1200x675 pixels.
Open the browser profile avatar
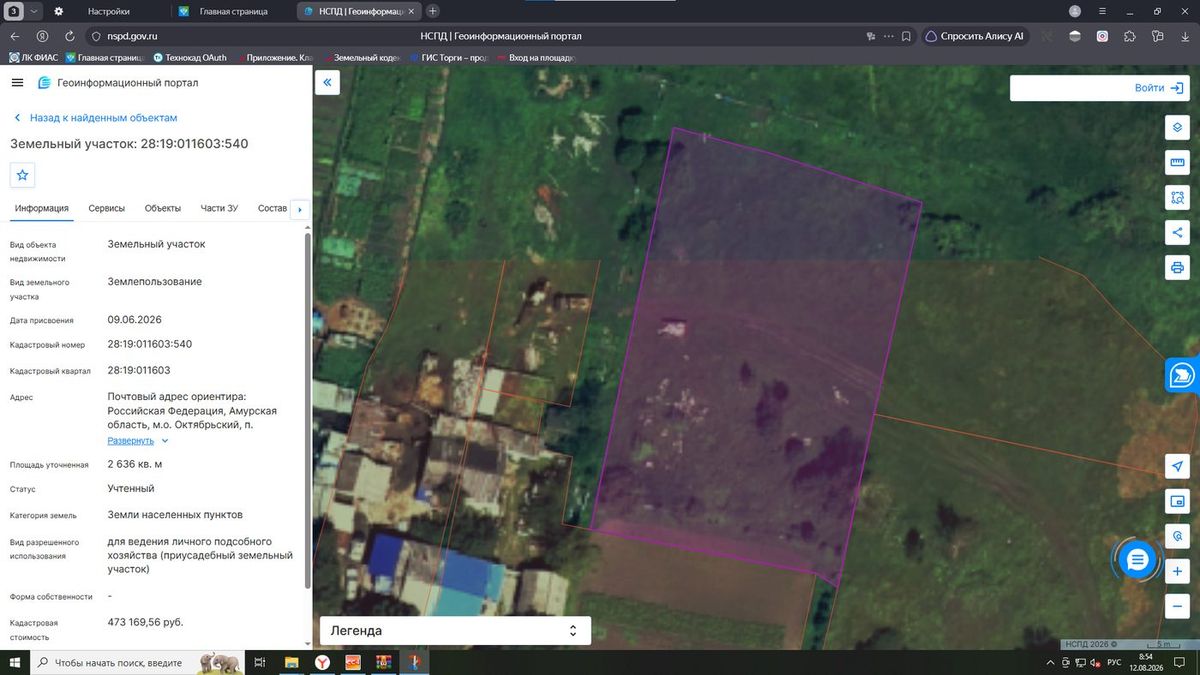[1075, 11]
